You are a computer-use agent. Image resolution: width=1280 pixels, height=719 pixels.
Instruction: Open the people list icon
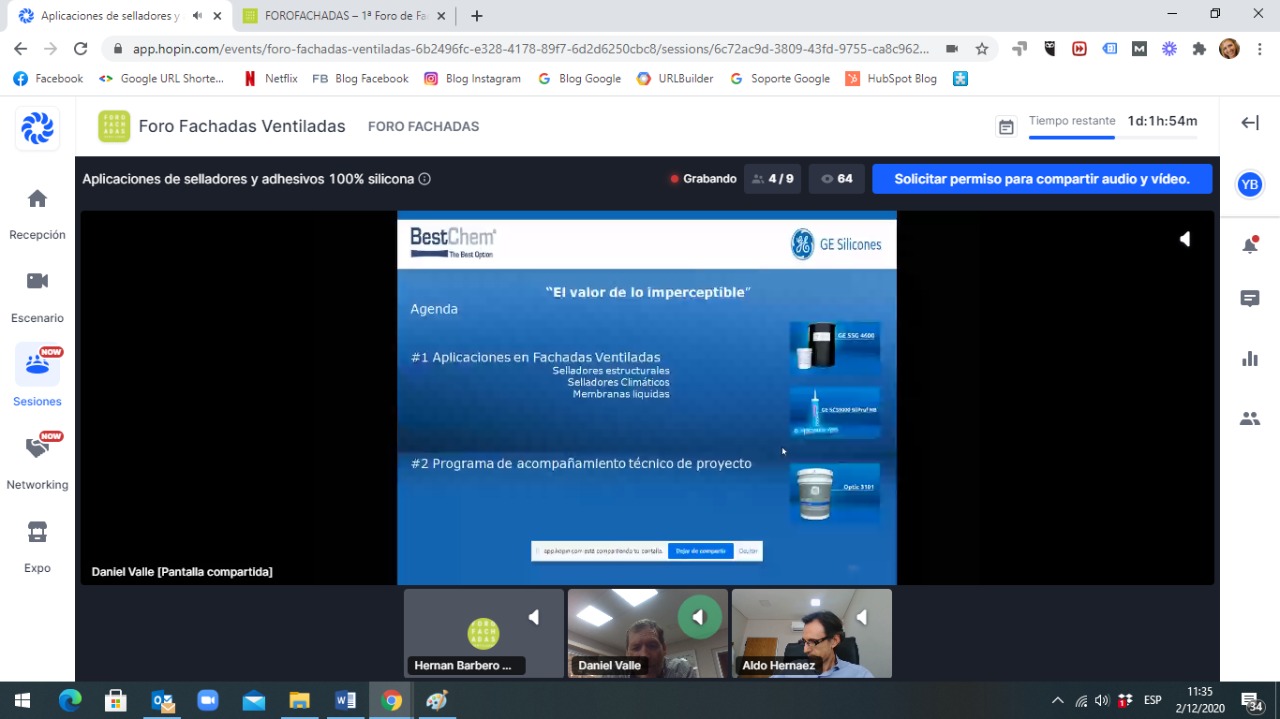[x=1250, y=418]
